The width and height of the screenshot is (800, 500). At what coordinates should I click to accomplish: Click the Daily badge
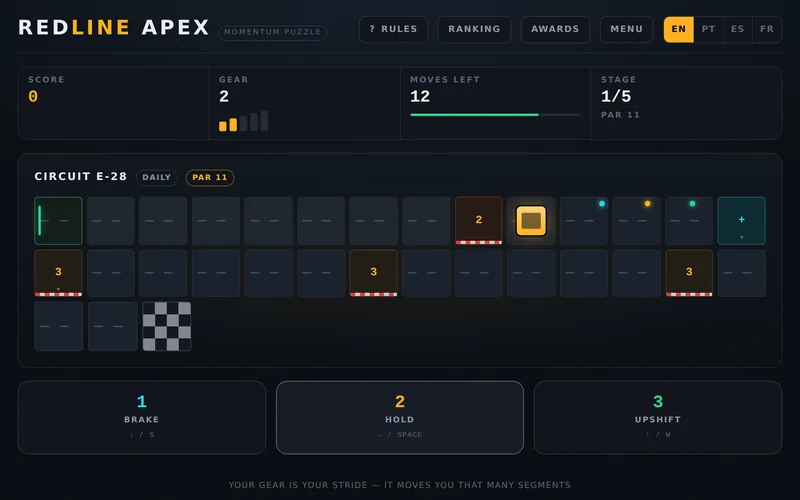click(157, 178)
